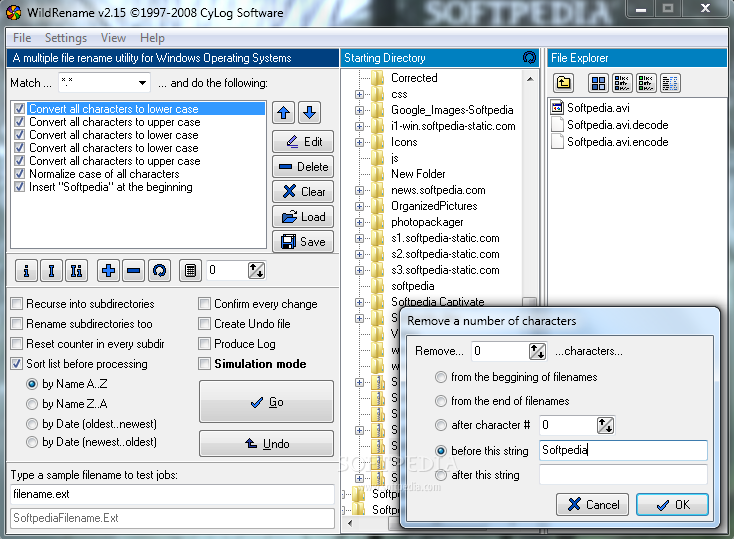The width and height of the screenshot is (734, 539).
Task: Select the Softpedia.avi file icon
Action: (x=557, y=108)
